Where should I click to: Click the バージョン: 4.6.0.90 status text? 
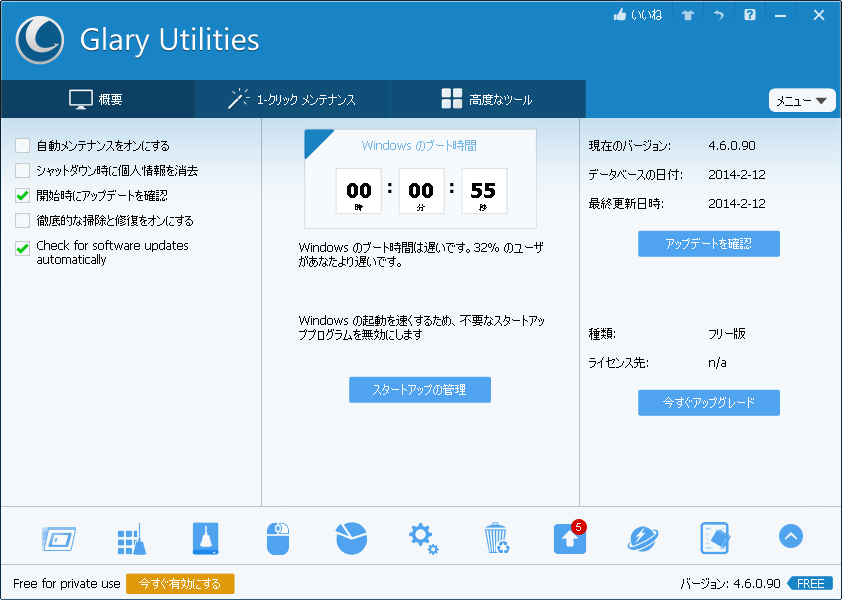[730, 584]
